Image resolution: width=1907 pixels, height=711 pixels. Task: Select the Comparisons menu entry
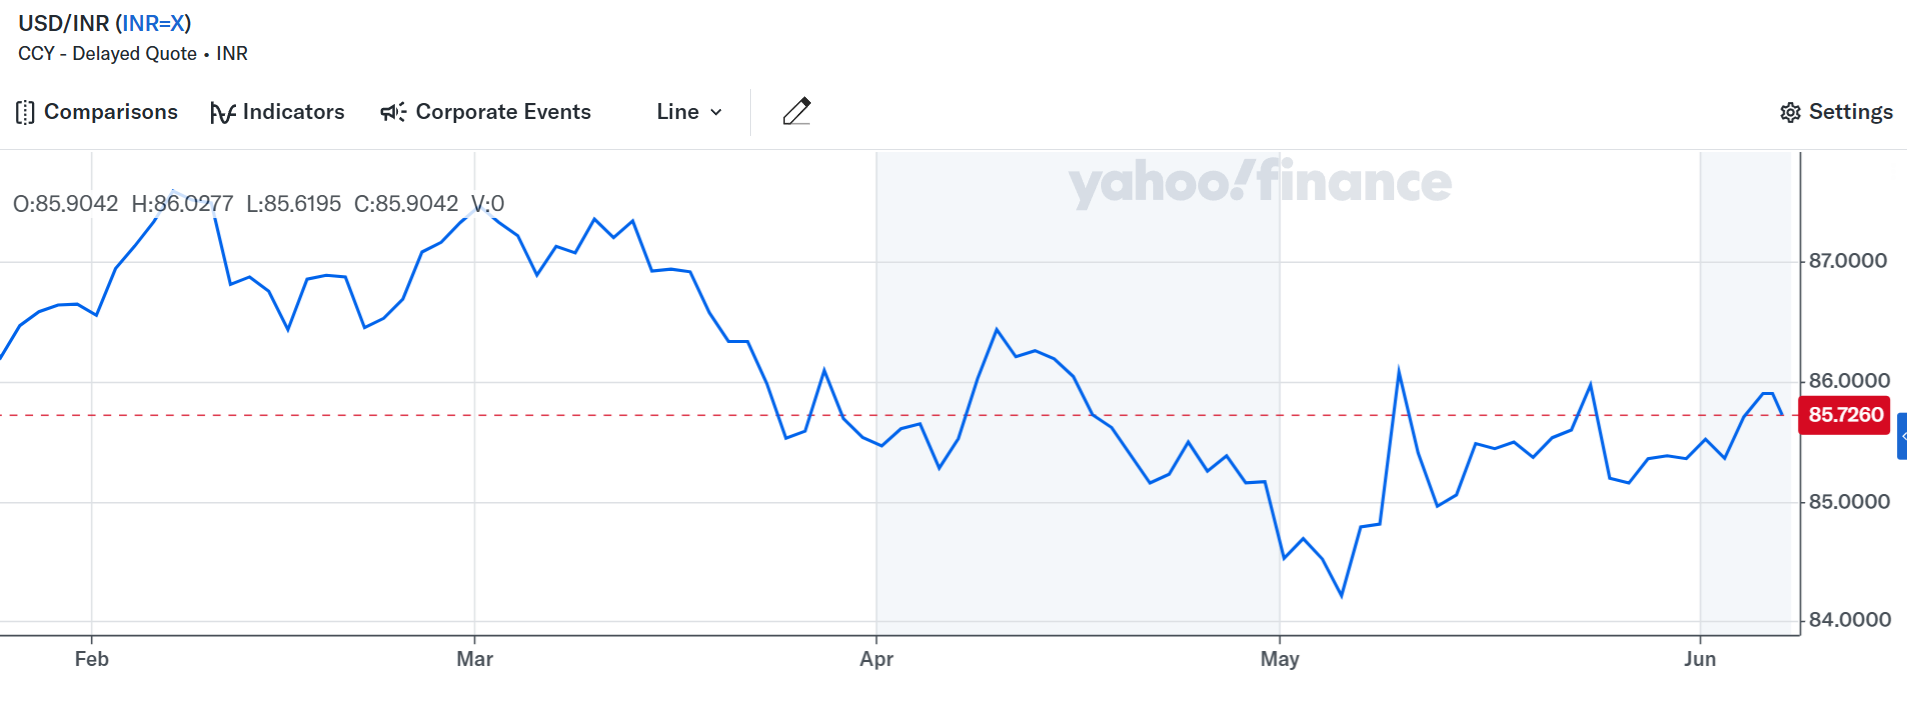click(x=110, y=112)
